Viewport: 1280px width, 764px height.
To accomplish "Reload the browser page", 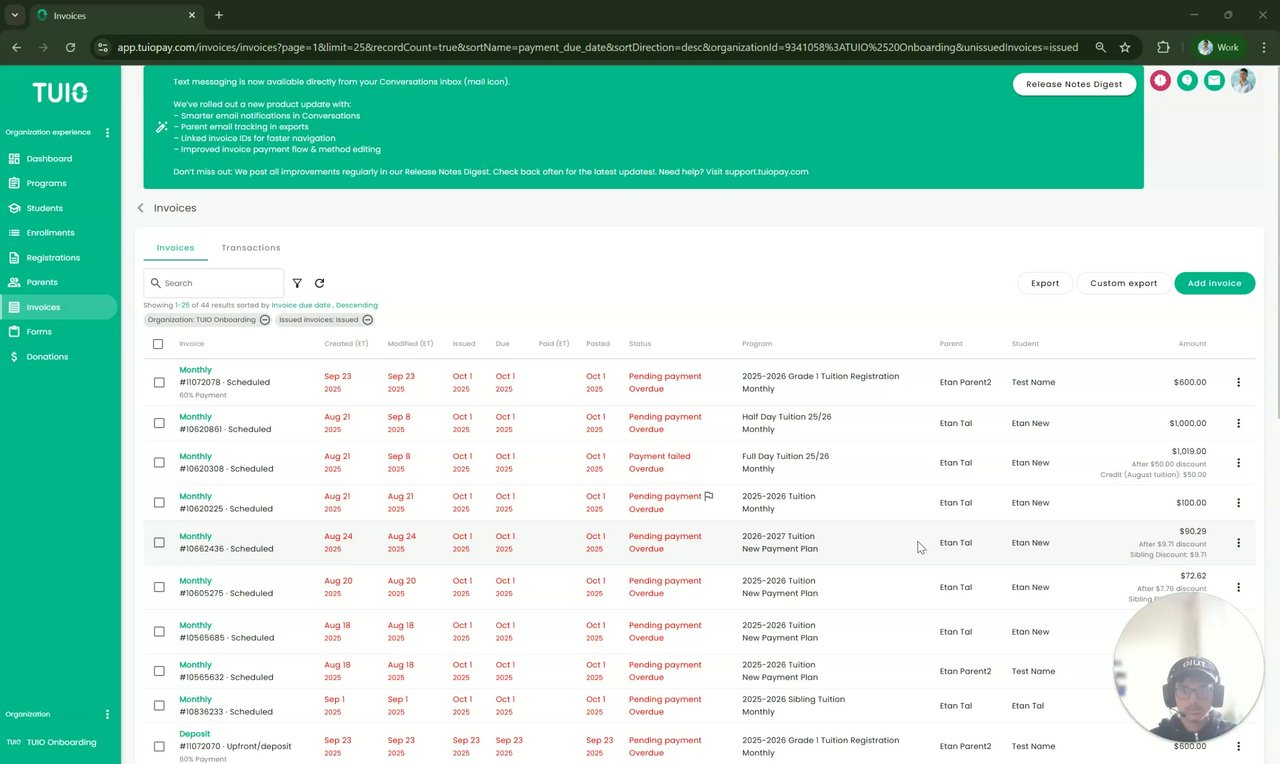I will click(x=70, y=47).
